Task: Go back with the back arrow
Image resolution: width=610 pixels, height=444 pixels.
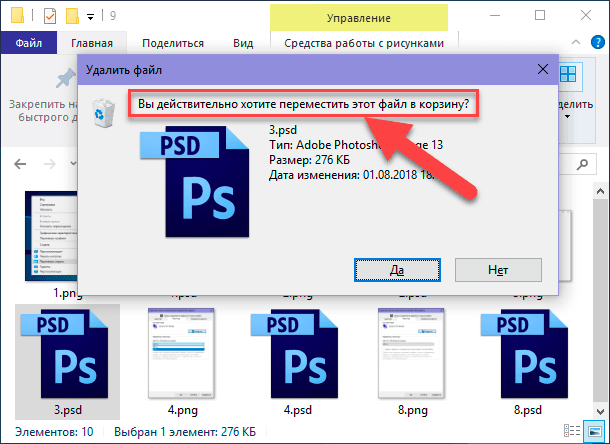Action: pyautogui.click(x=20, y=164)
